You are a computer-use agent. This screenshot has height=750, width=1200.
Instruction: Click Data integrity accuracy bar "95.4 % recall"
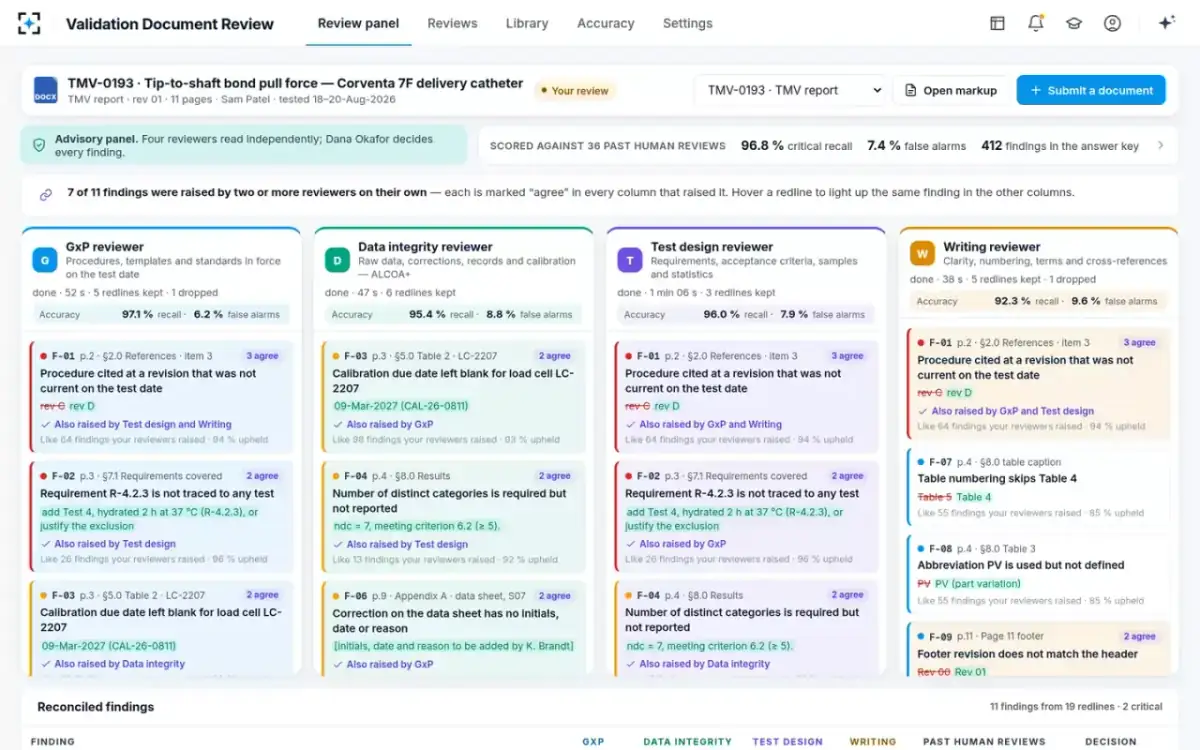click(x=454, y=314)
